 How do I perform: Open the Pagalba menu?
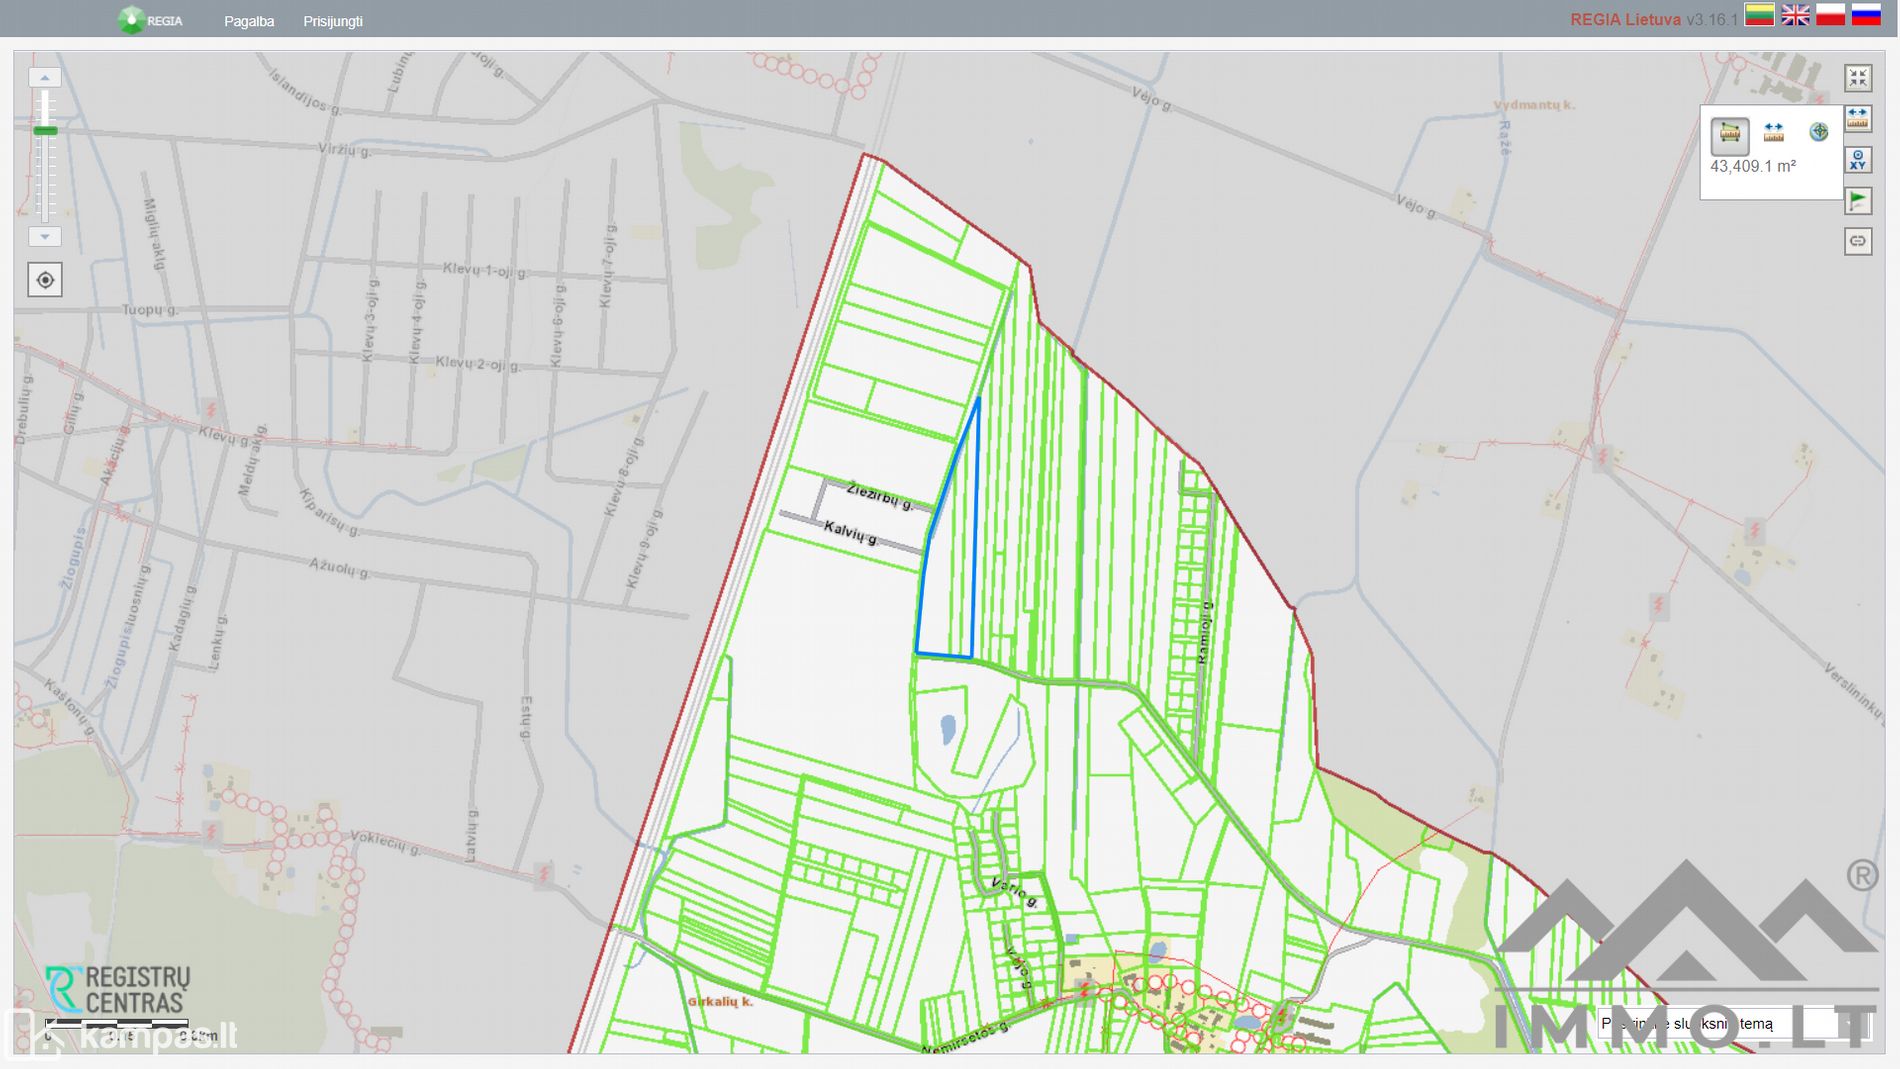(249, 21)
